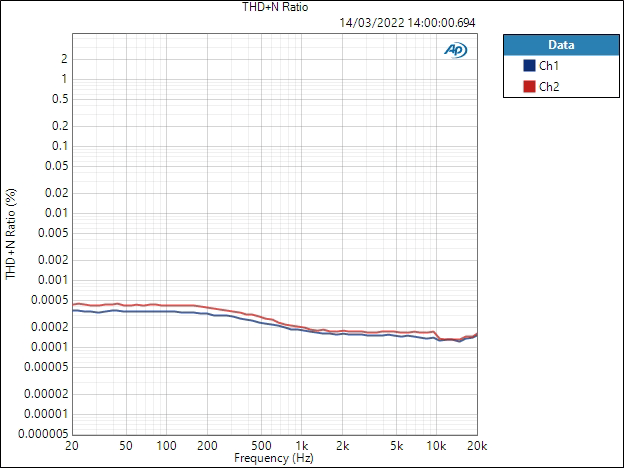Click the 100 tick on frequency axis
Image resolution: width=624 pixels, height=468 pixels.
coord(166,445)
